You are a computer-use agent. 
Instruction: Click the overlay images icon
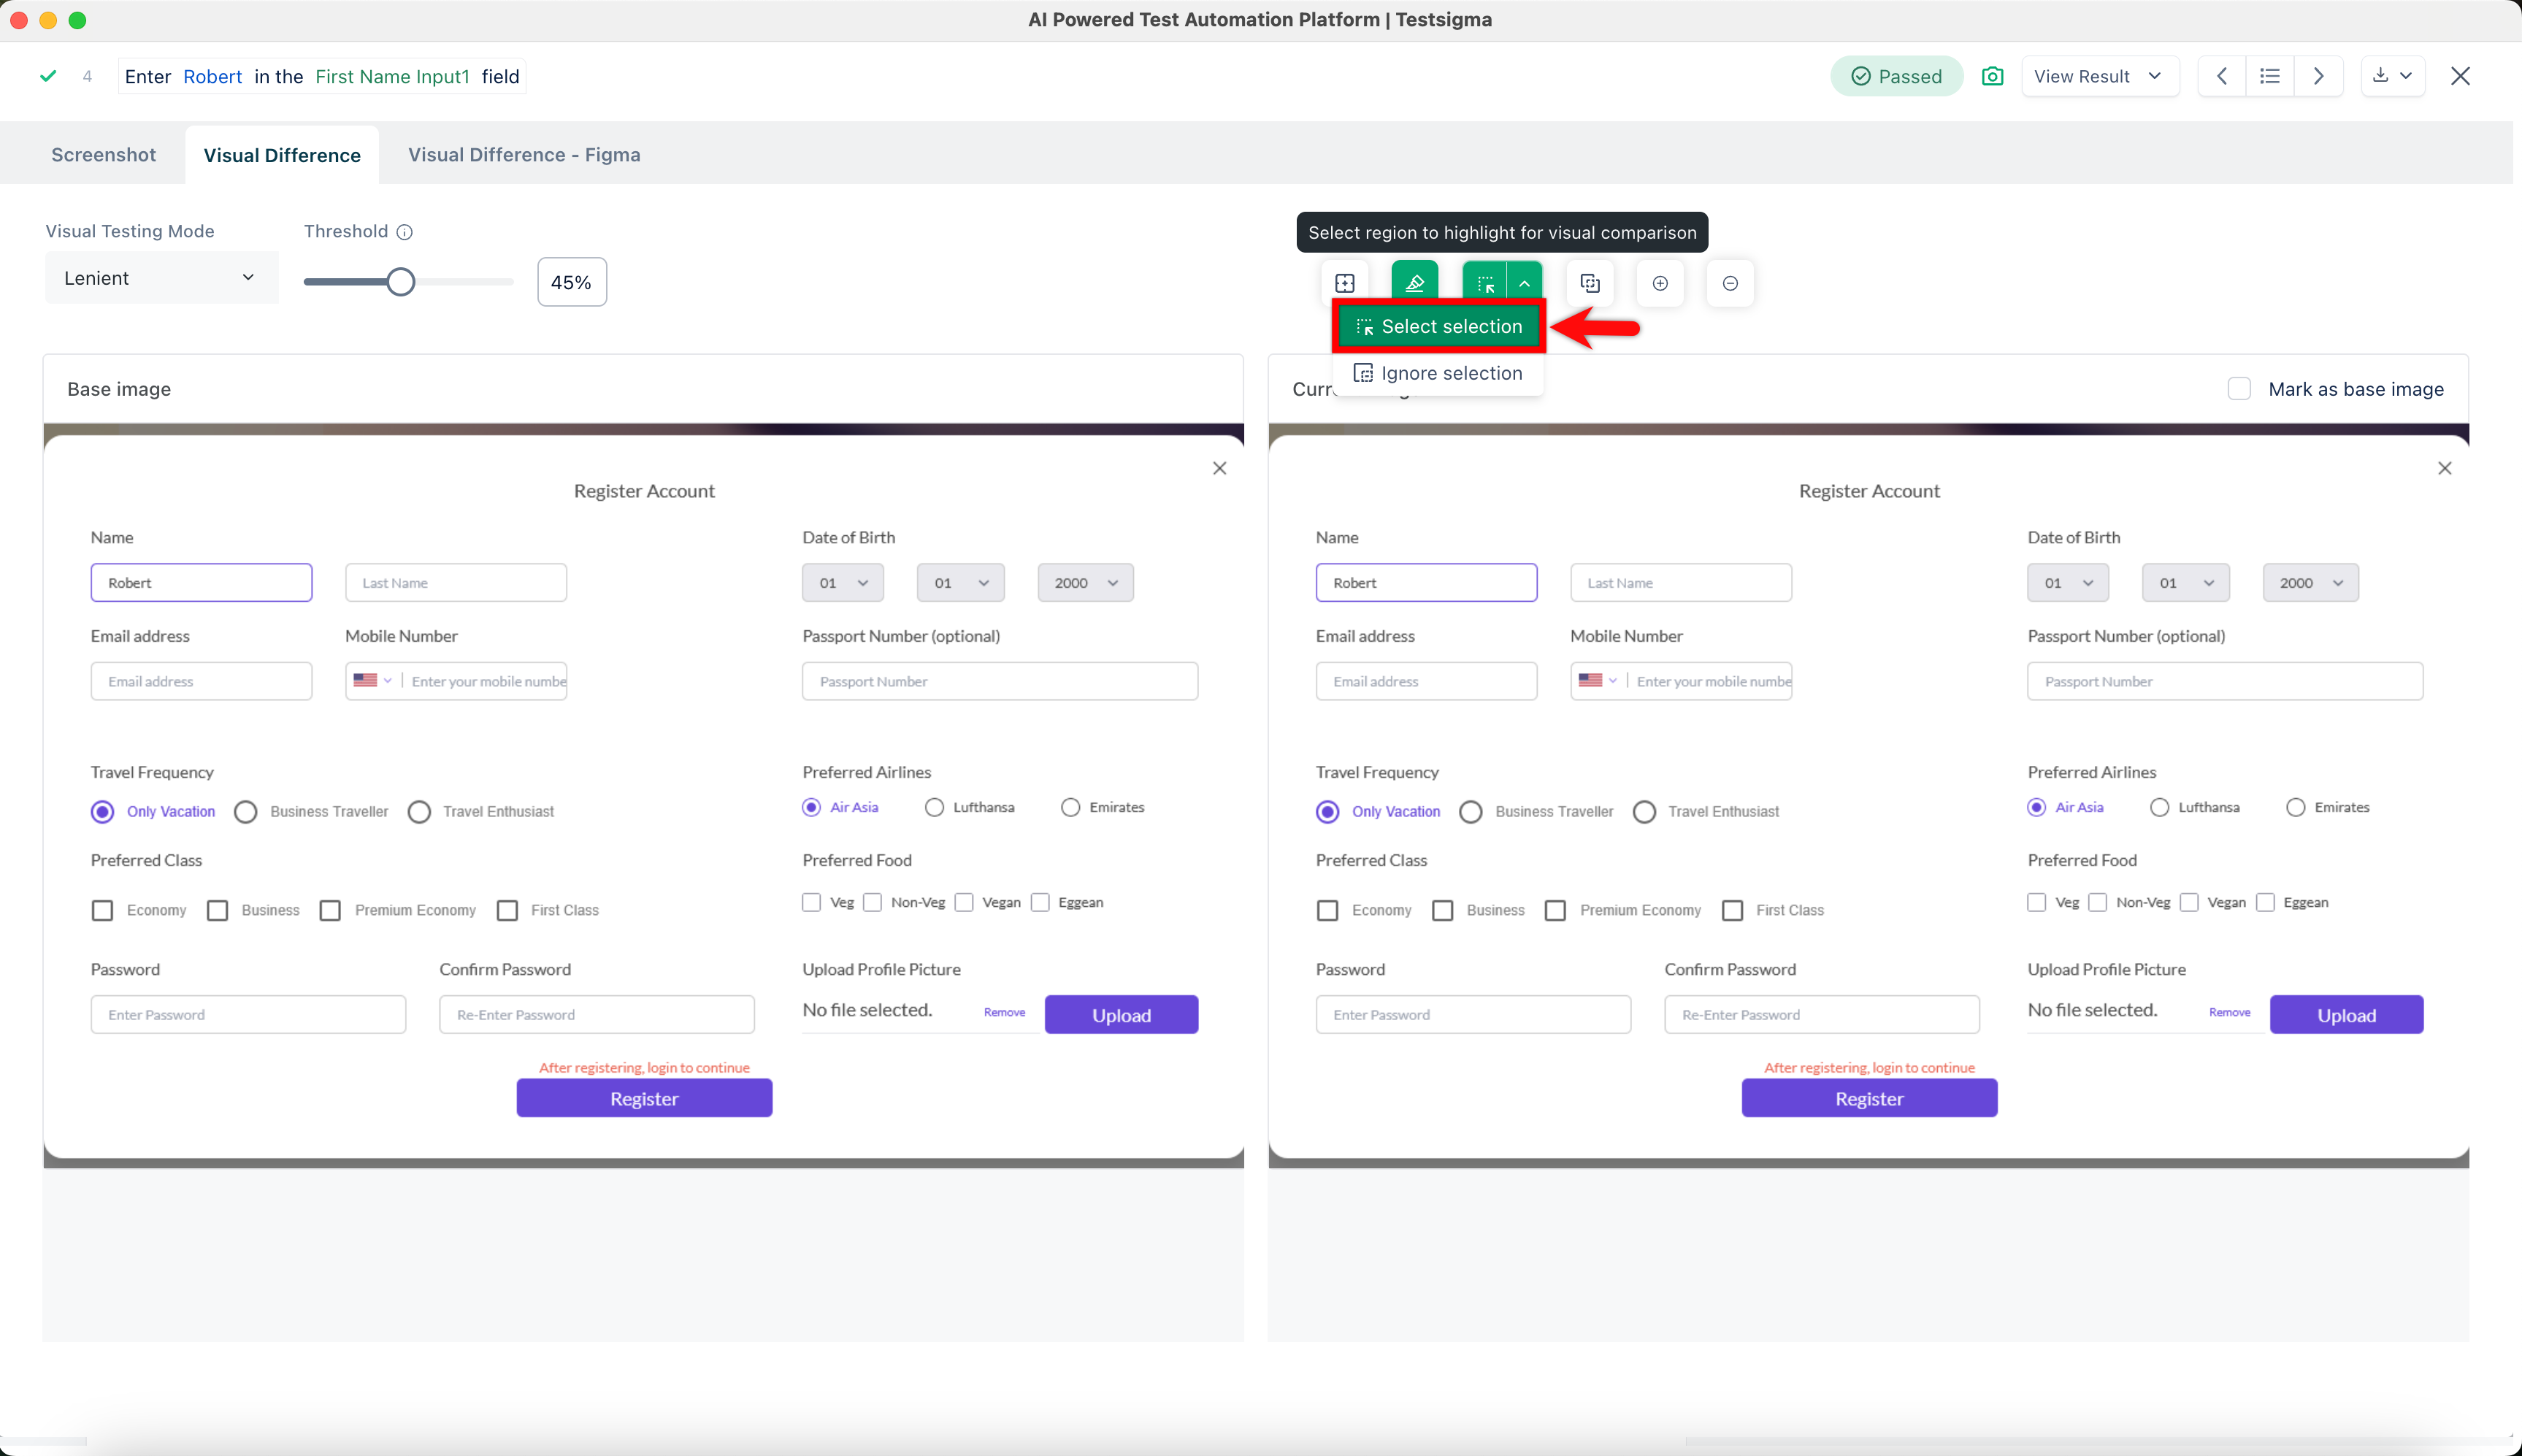pyautogui.click(x=1590, y=283)
